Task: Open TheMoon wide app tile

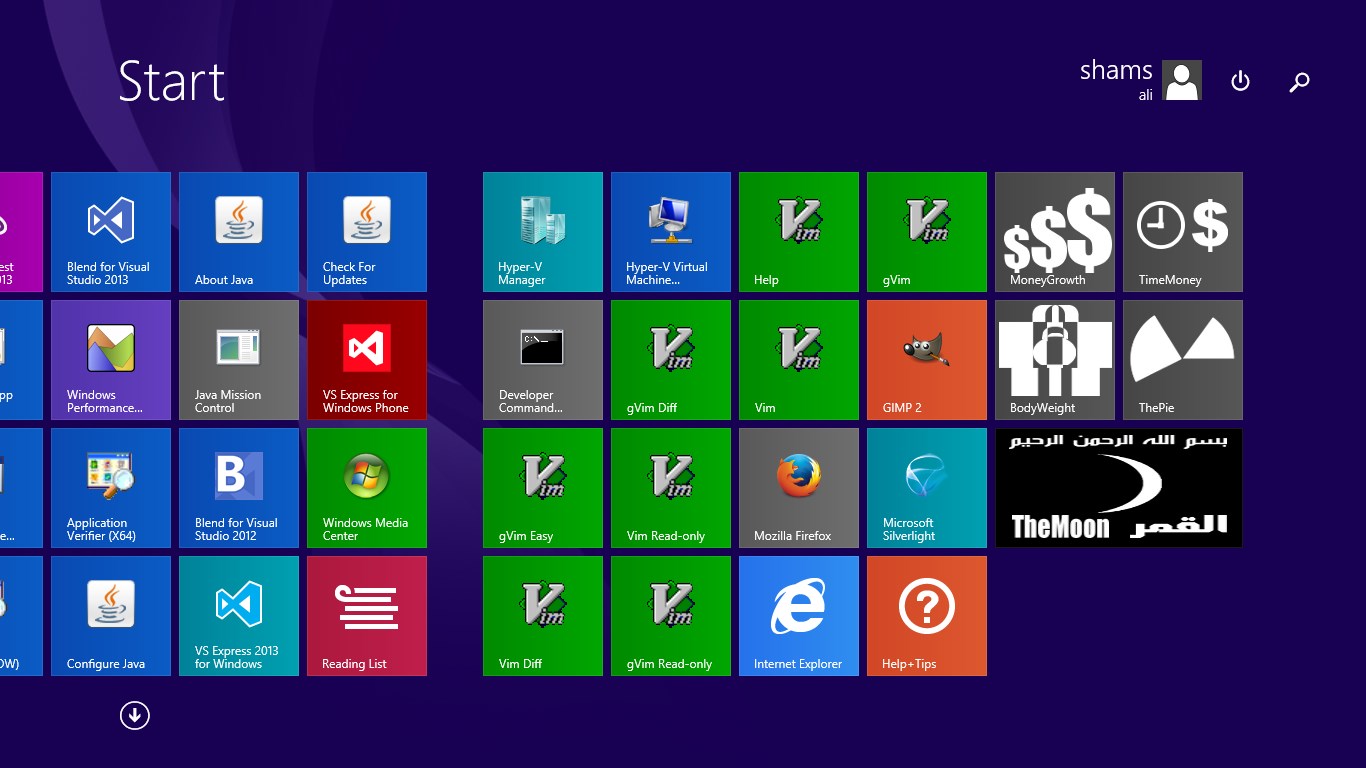Action: tap(1119, 488)
